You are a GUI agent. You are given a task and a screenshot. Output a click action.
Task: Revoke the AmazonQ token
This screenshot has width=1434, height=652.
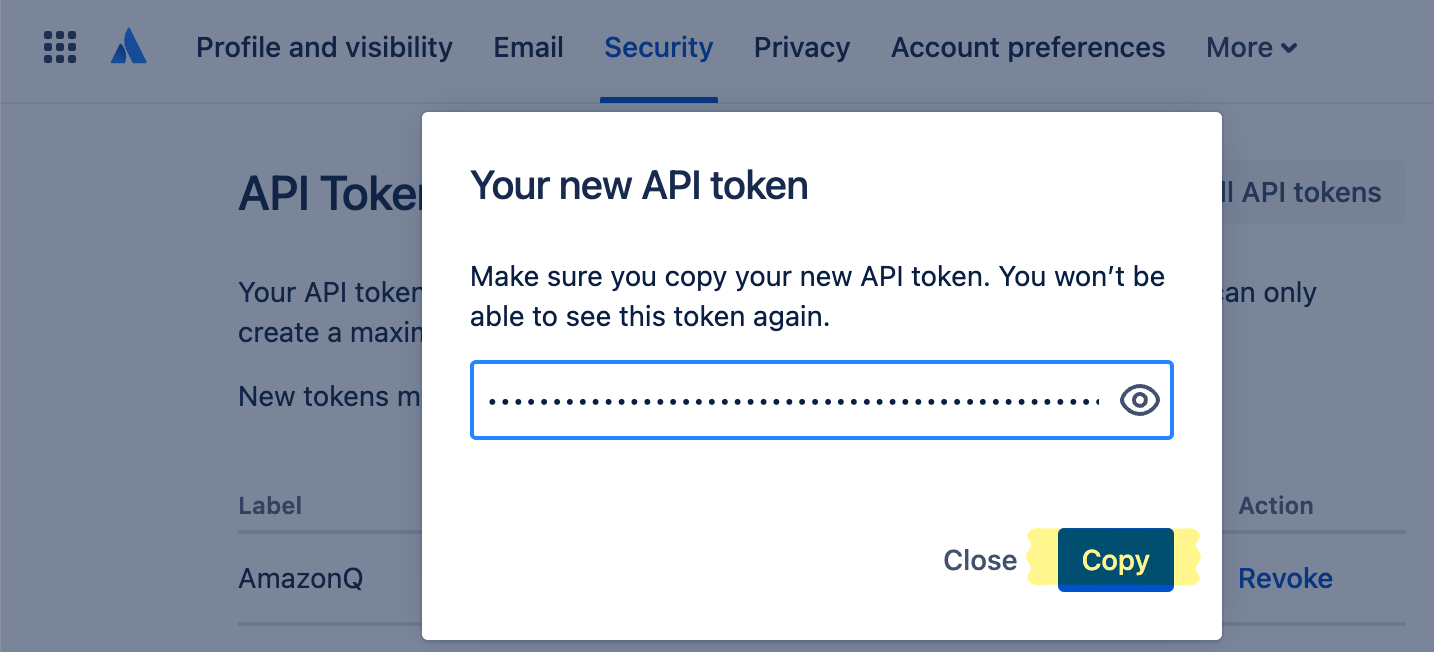click(1285, 578)
